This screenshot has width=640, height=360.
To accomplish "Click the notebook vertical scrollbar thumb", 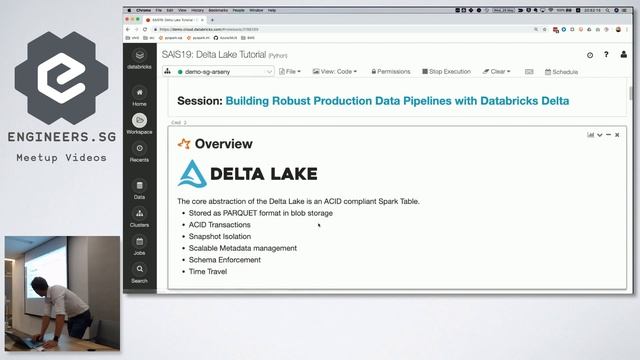I will [x=631, y=93].
